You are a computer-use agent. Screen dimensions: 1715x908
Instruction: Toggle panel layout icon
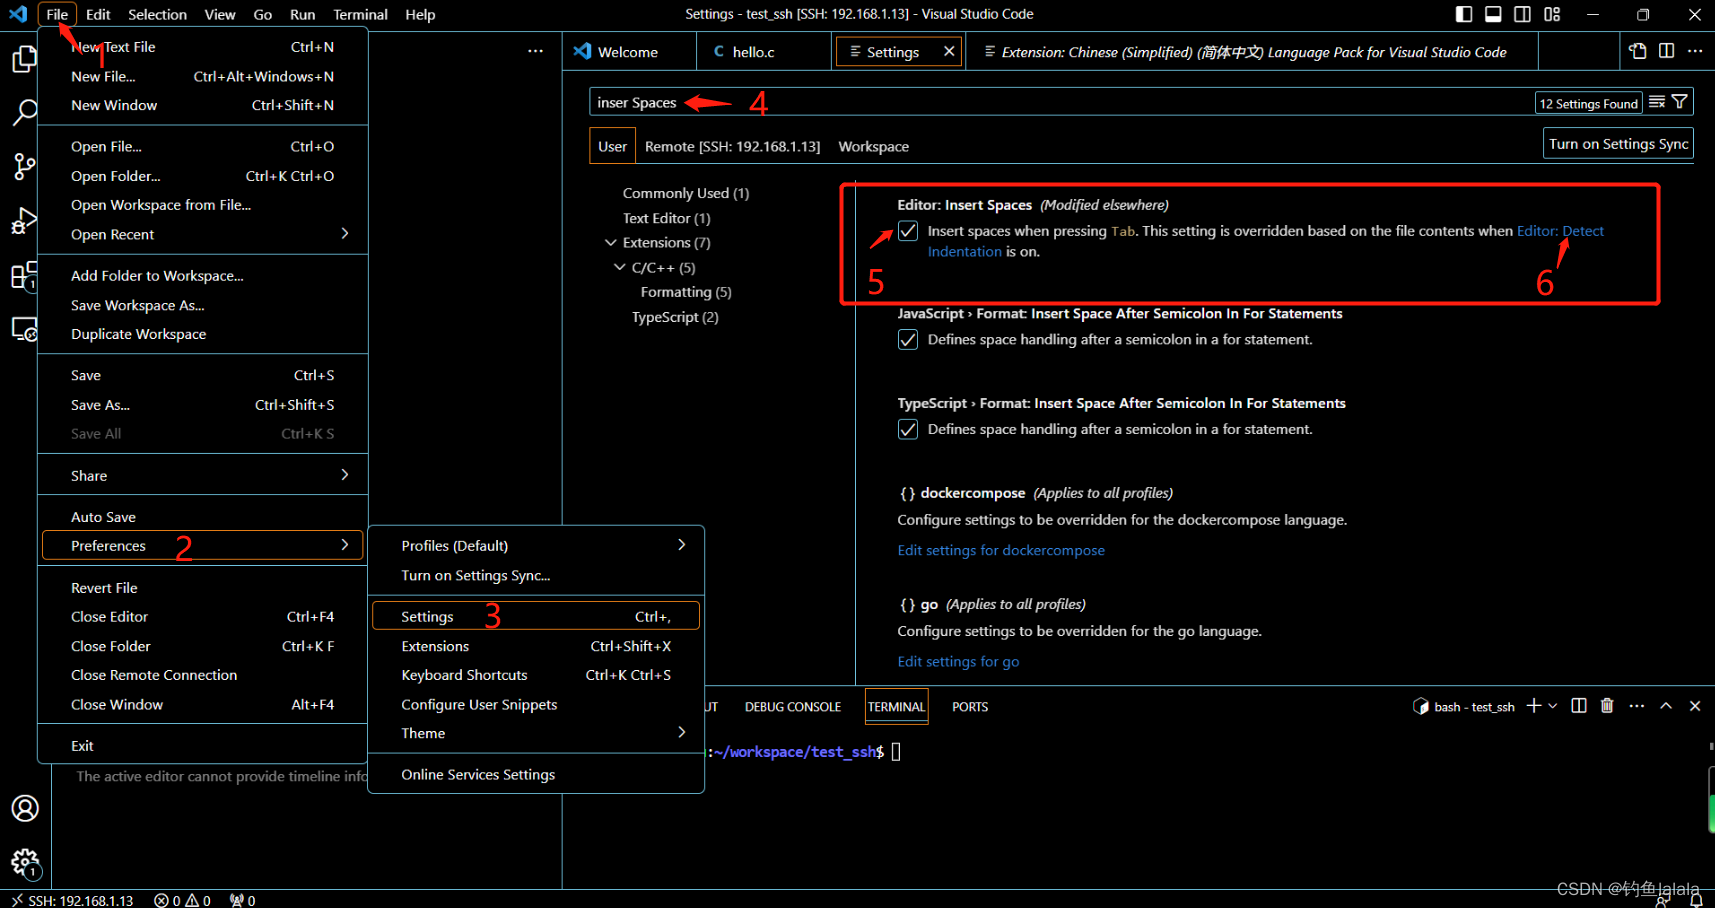1493,14
